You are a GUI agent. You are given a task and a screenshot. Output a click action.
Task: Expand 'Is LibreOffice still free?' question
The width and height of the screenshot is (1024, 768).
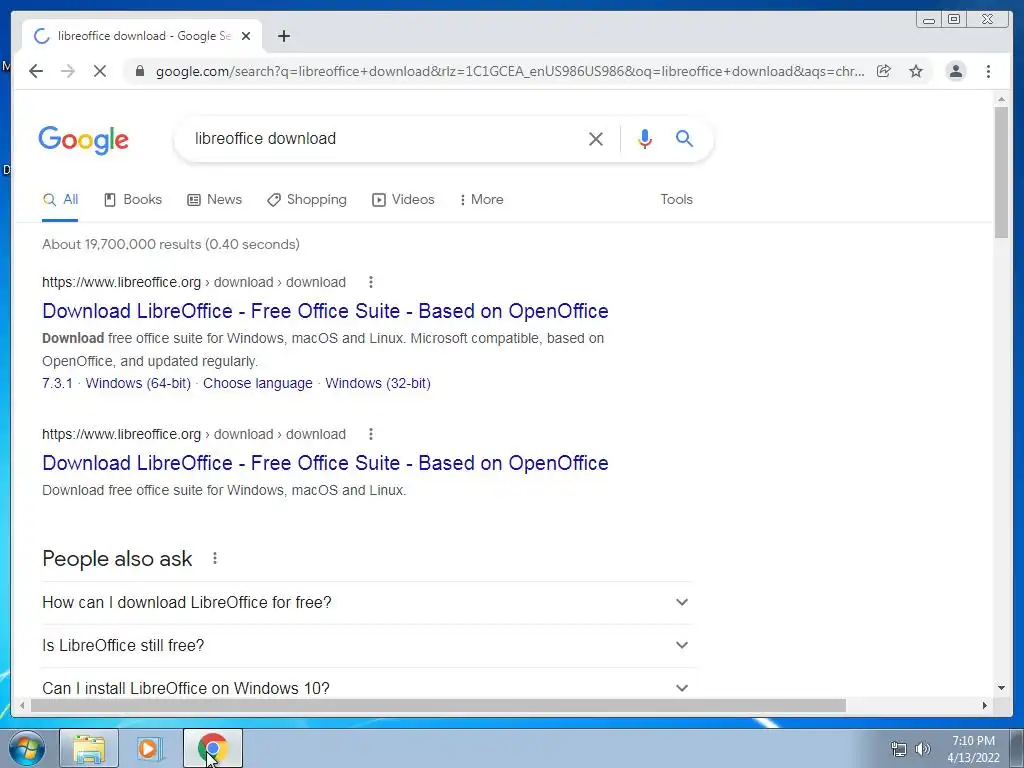tap(367, 645)
